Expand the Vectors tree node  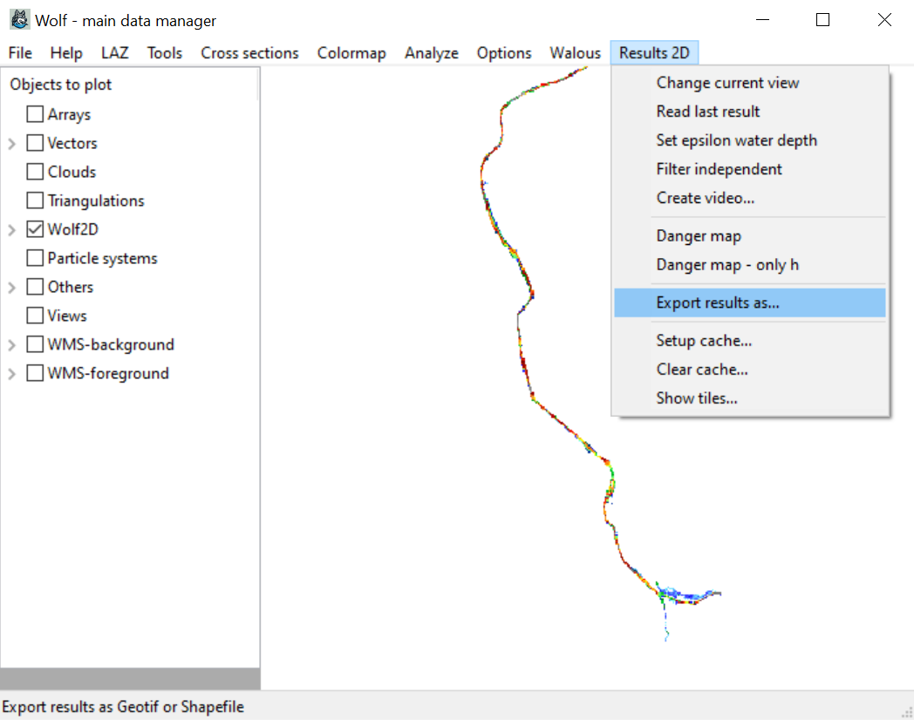(12, 144)
